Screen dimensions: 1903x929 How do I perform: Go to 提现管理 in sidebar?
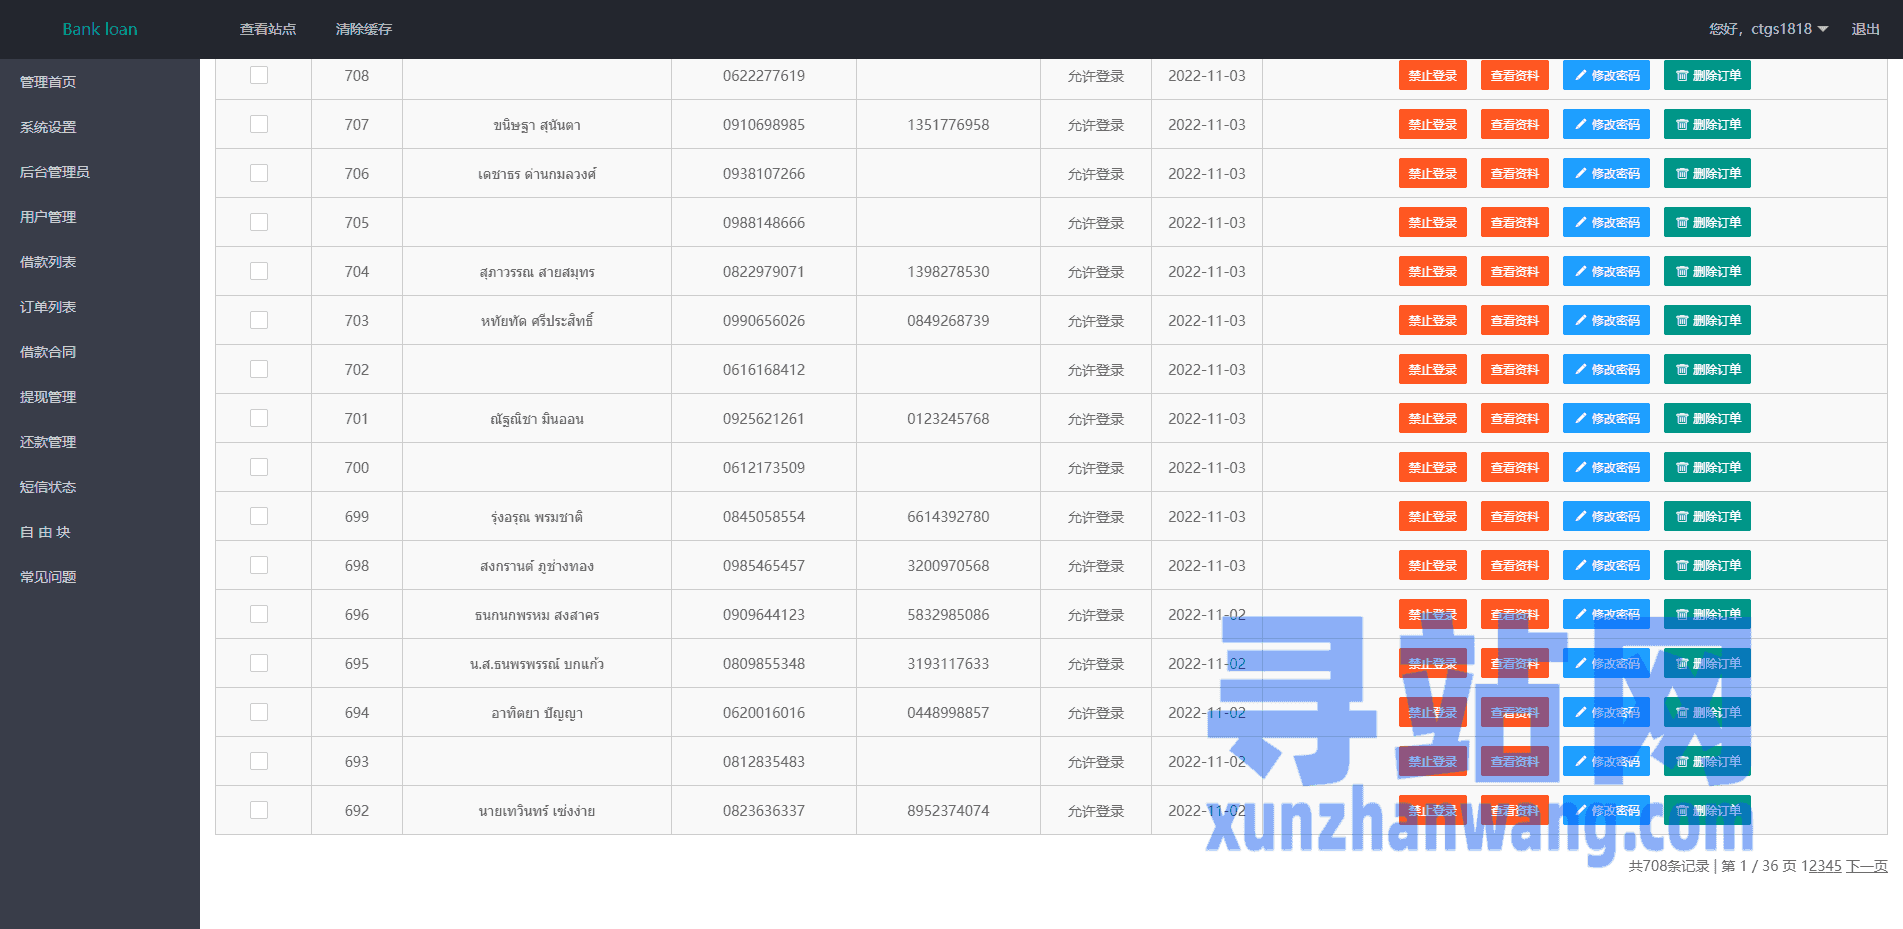coord(48,397)
